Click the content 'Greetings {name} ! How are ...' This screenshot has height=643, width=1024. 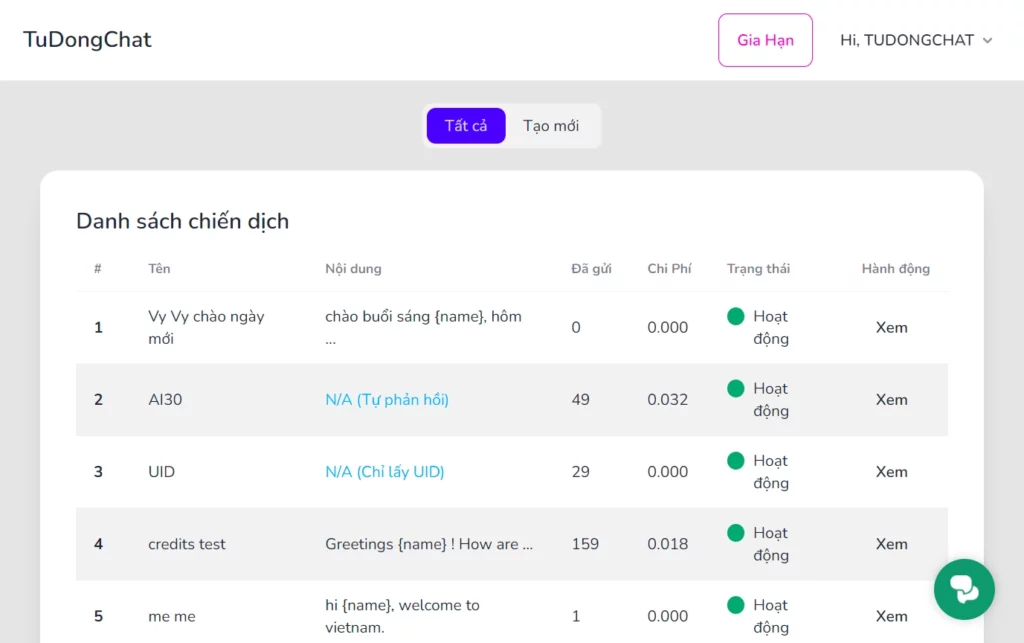pos(429,544)
